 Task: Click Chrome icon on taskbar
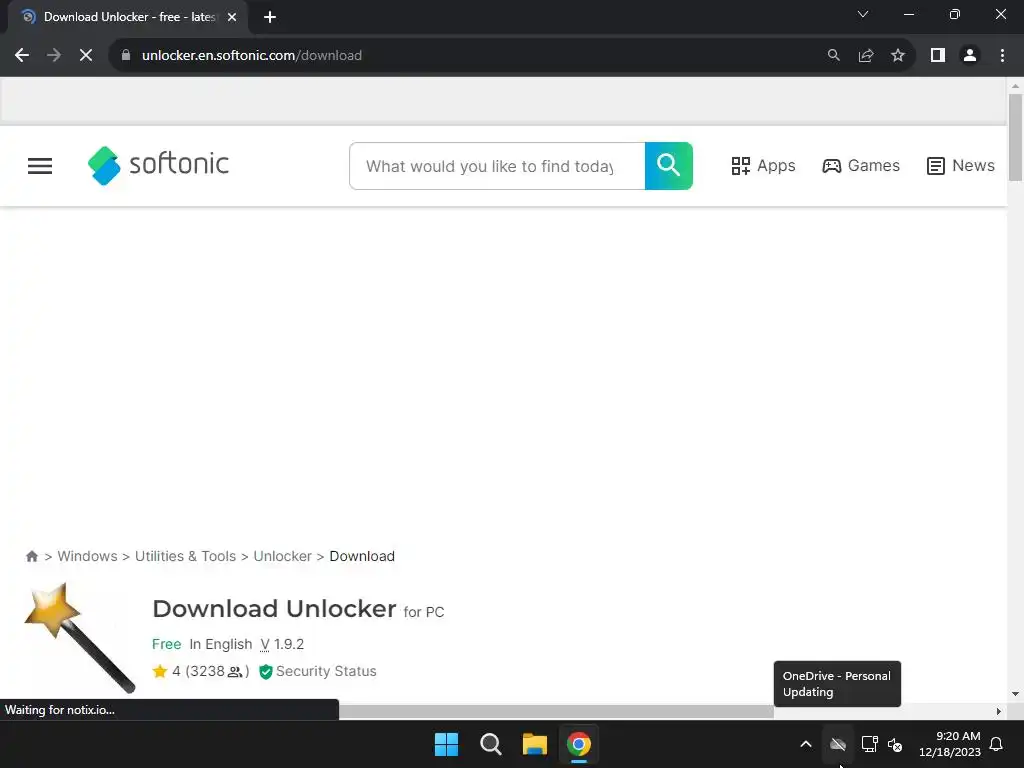tap(579, 744)
